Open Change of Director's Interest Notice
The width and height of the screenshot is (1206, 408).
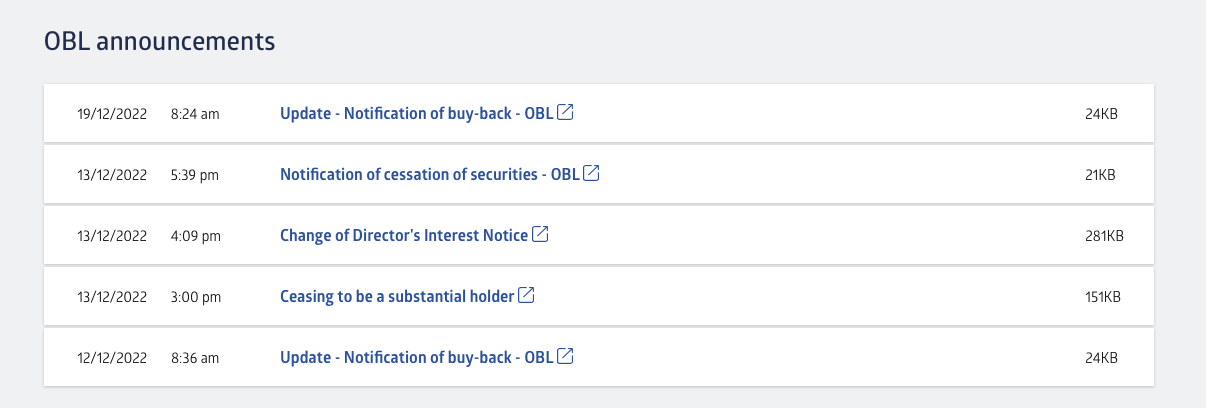404,235
